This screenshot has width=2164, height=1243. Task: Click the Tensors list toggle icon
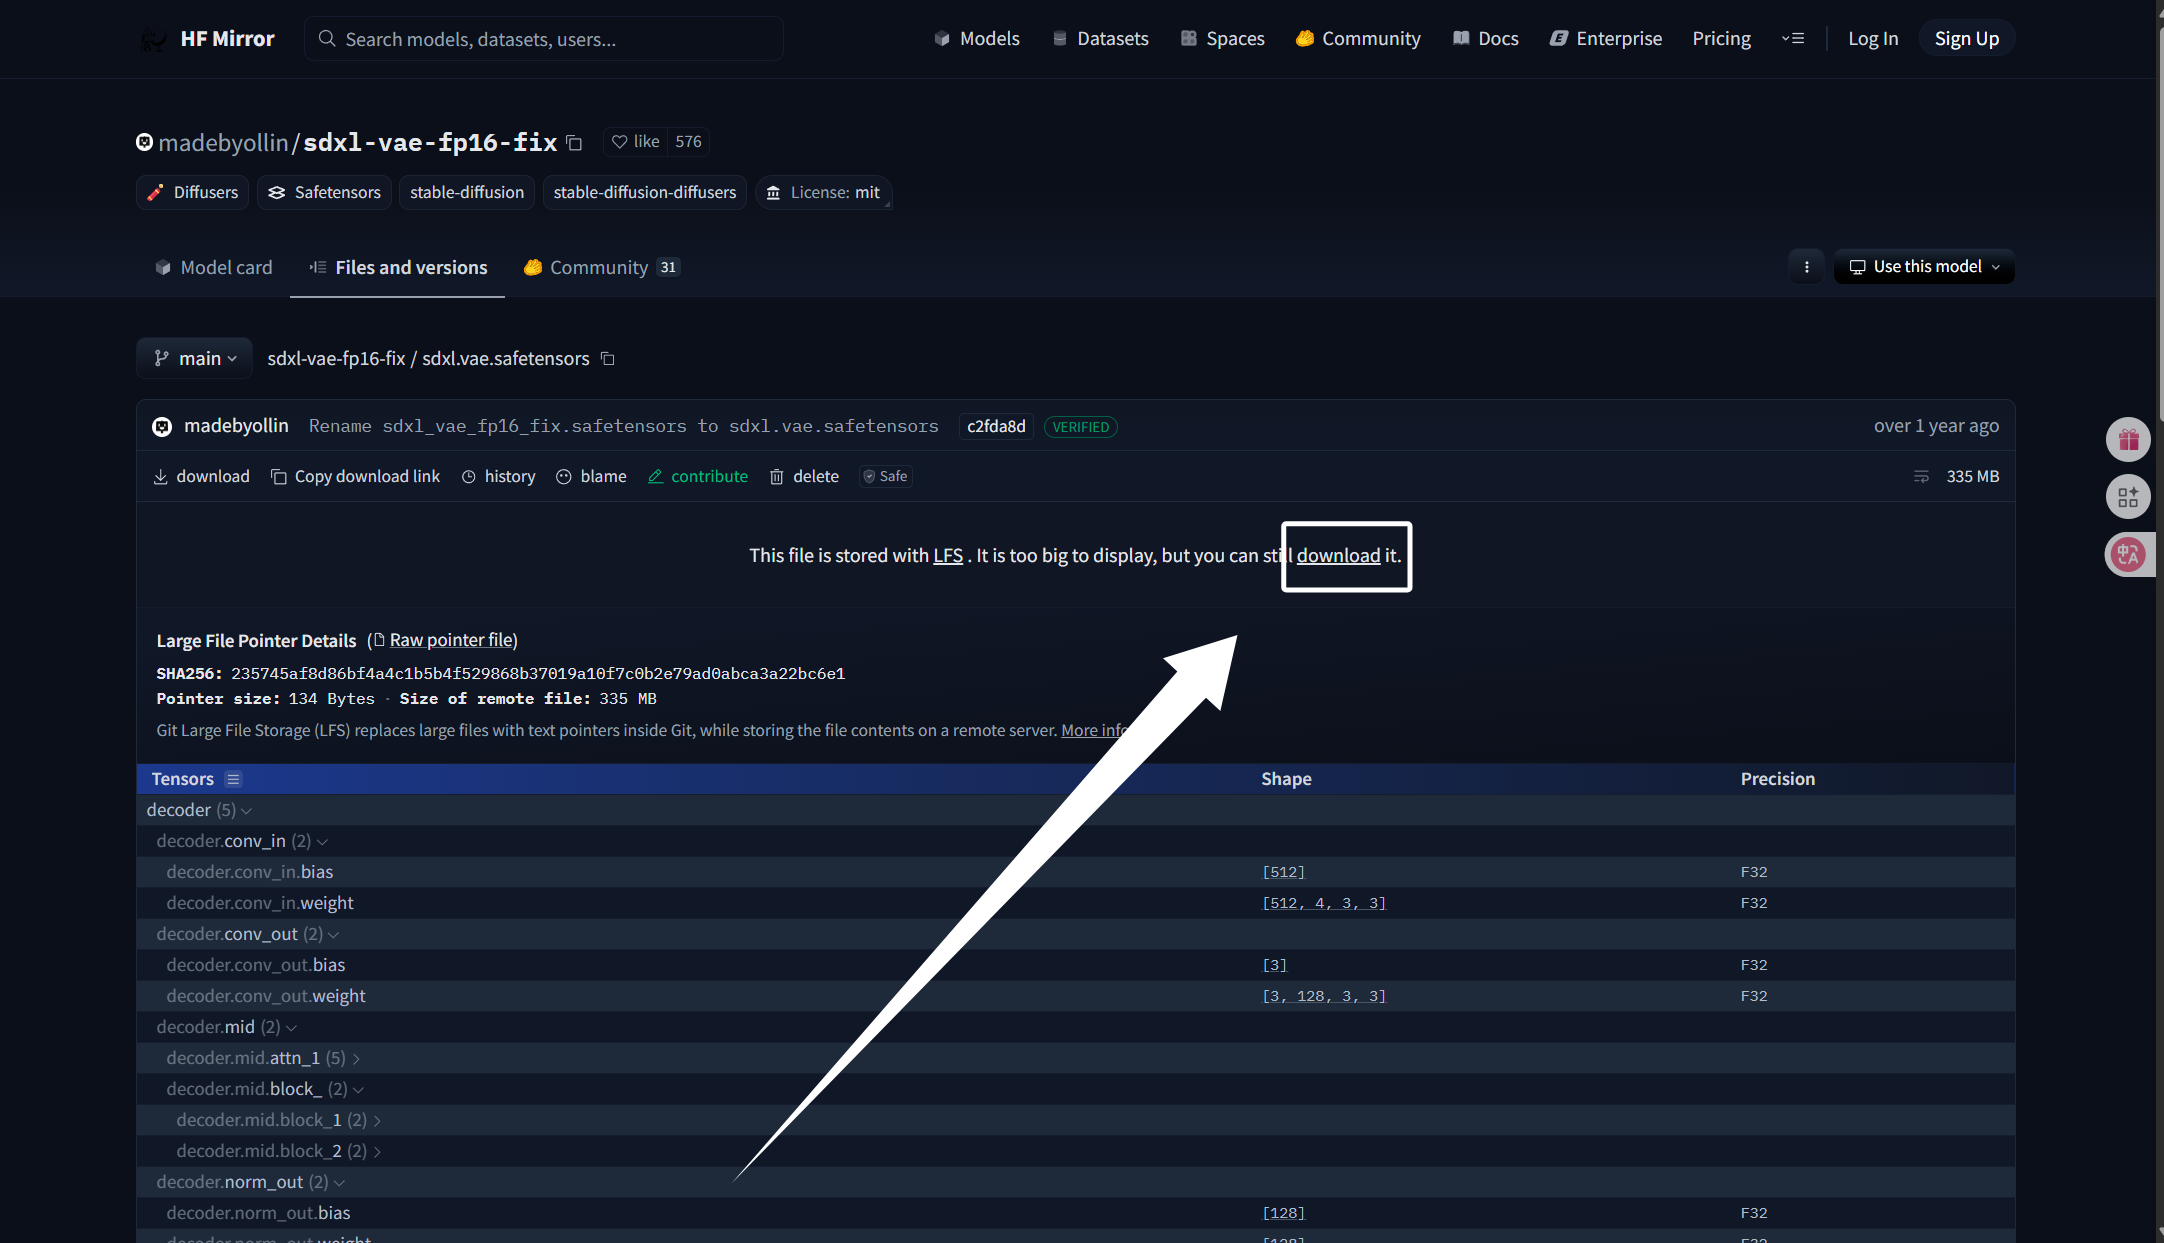click(x=233, y=779)
